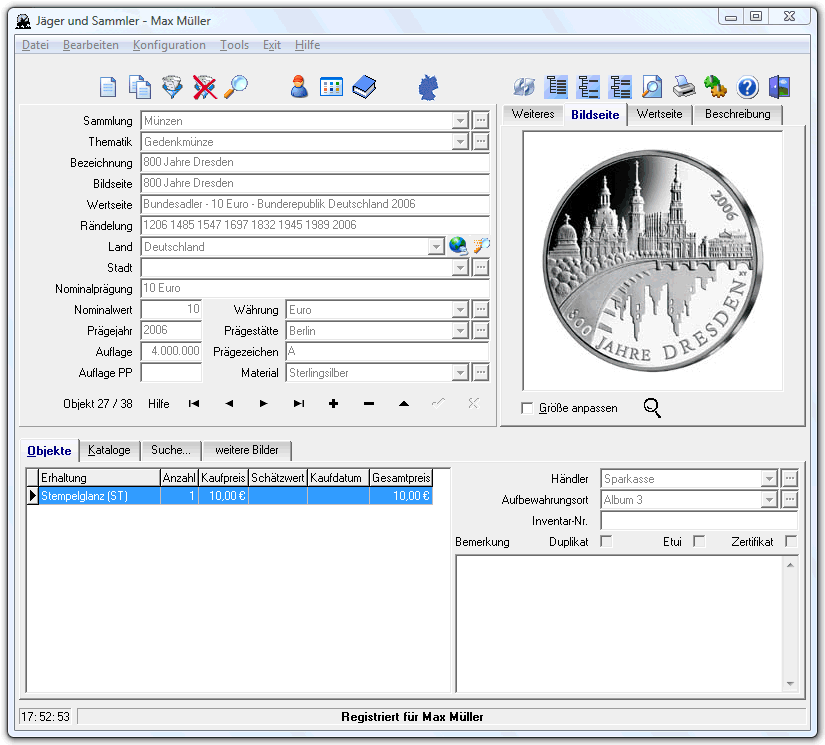
Task: Click the new document toolbar icon
Action: pos(108,87)
